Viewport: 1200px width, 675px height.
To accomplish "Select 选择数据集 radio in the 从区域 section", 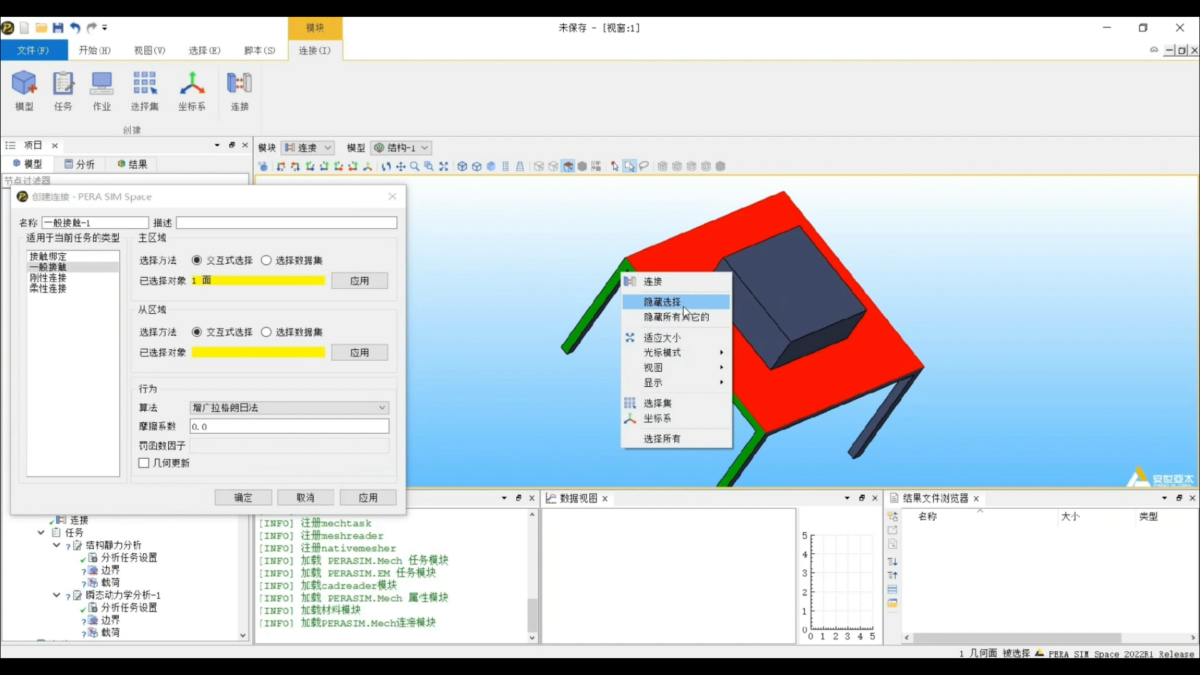I will point(266,332).
